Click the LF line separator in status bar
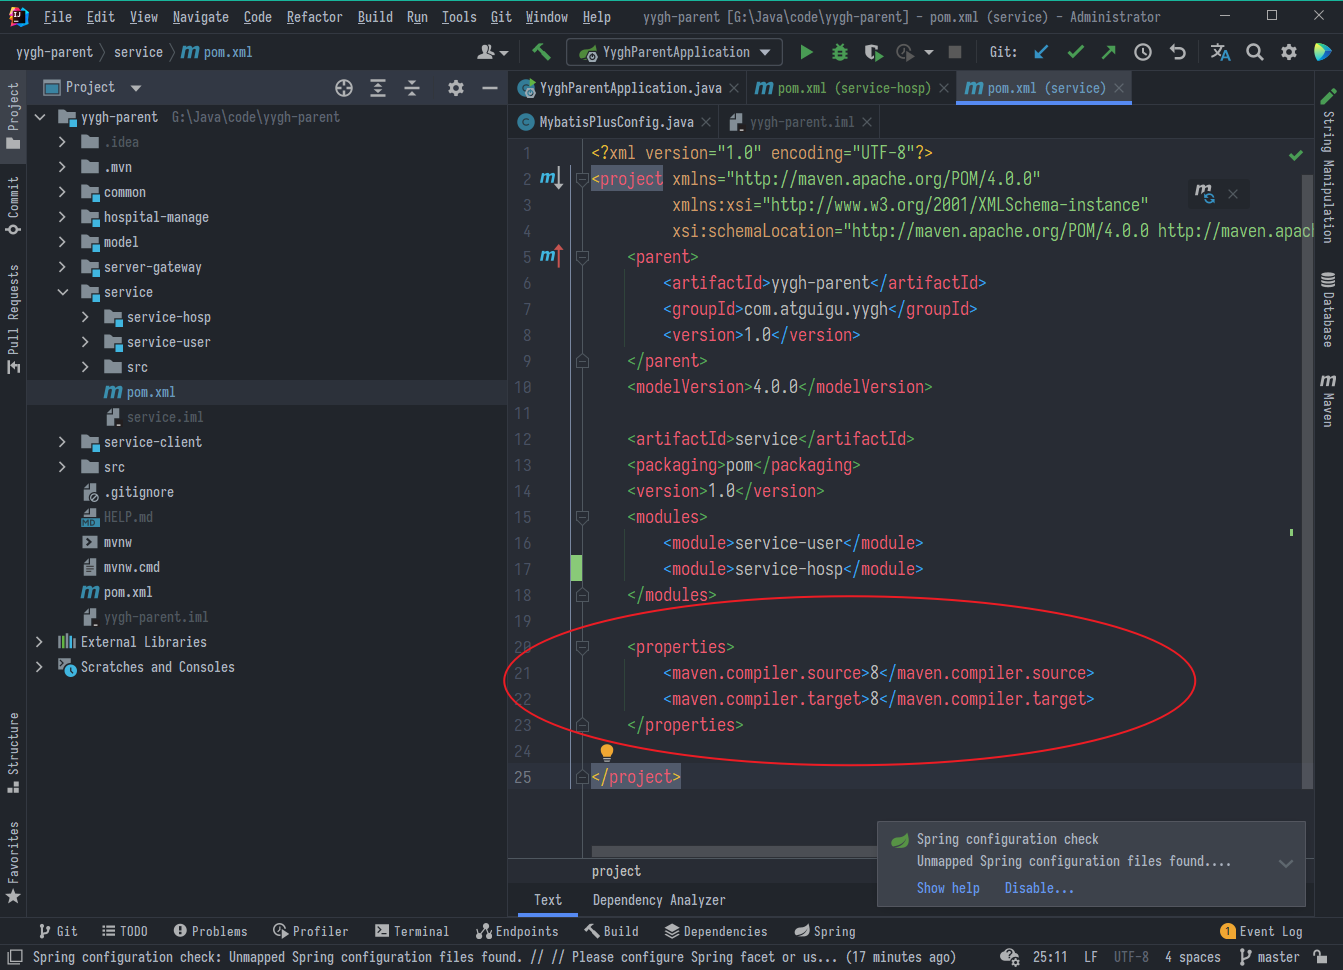 [x=1091, y=957]
